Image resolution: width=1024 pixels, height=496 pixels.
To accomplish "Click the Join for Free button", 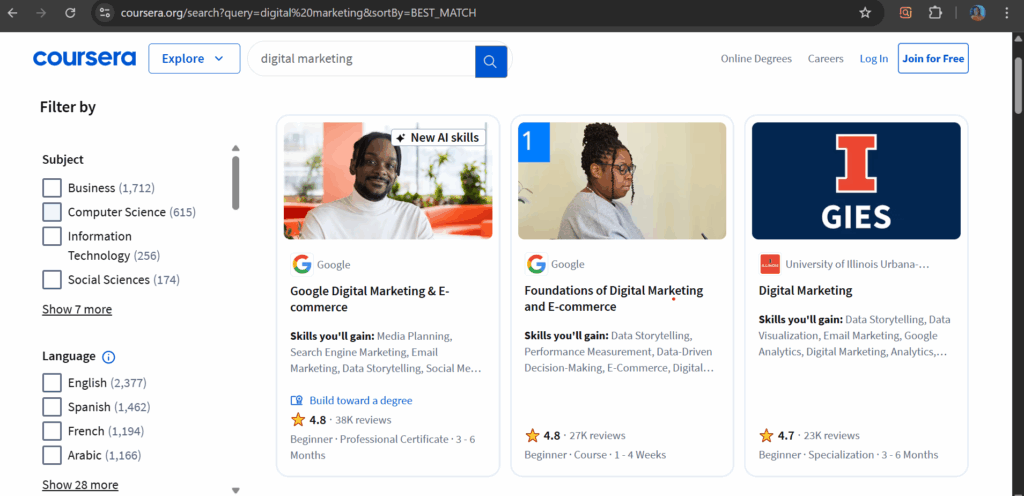I will (933, 59).
